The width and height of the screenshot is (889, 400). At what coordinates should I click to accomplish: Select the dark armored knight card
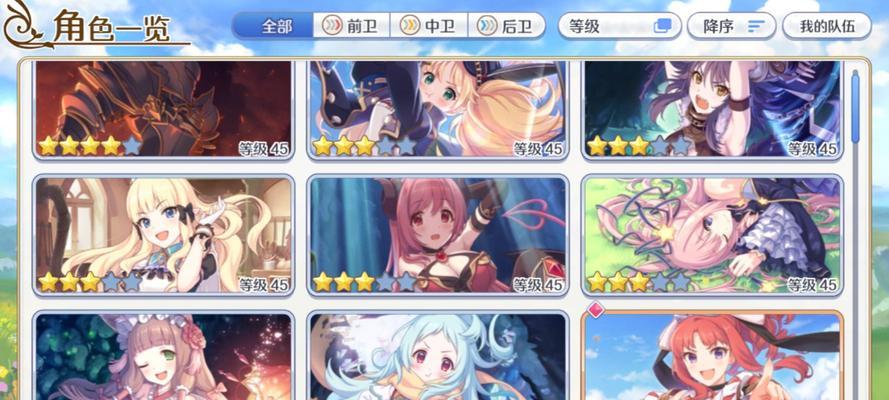163,109
